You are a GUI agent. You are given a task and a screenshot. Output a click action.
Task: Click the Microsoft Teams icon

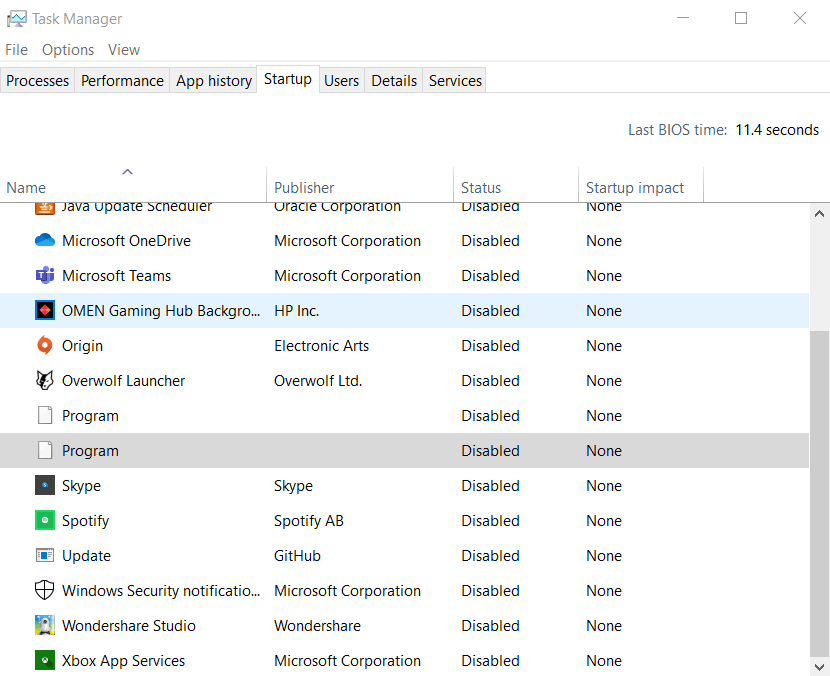(x=44, y=276)
